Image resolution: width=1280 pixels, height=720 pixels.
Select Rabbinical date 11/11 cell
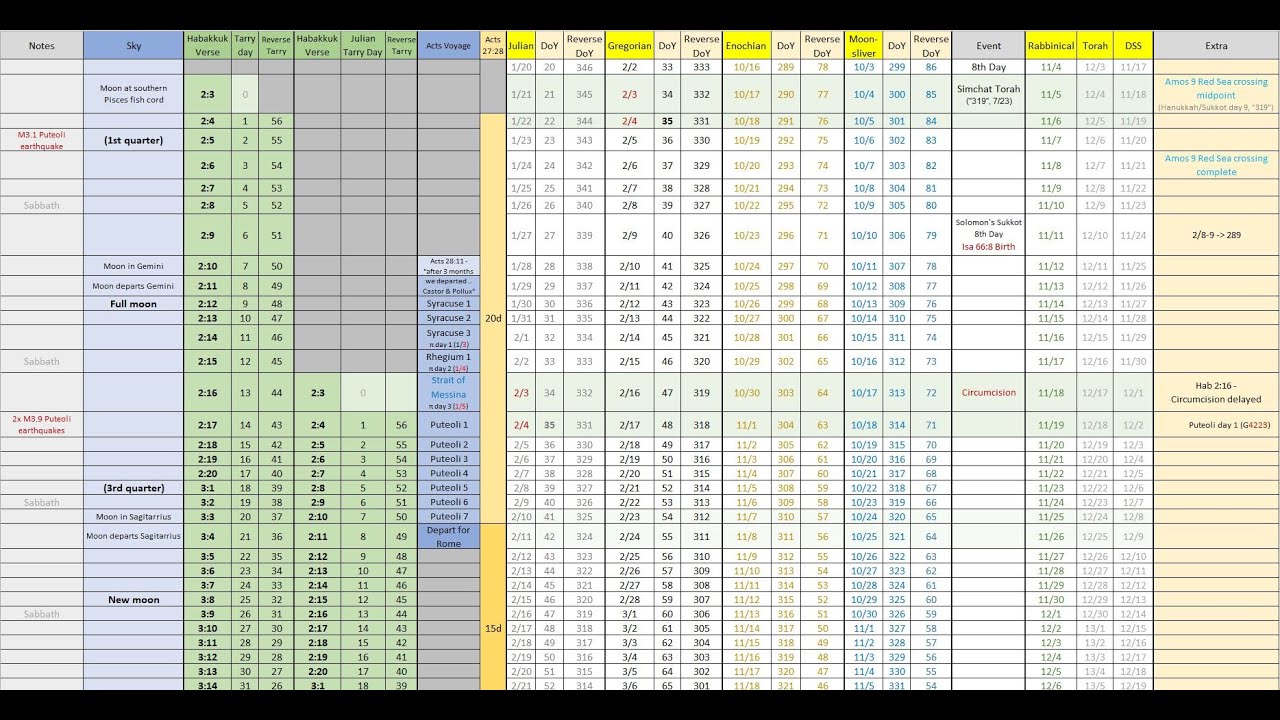point(1051,235)
